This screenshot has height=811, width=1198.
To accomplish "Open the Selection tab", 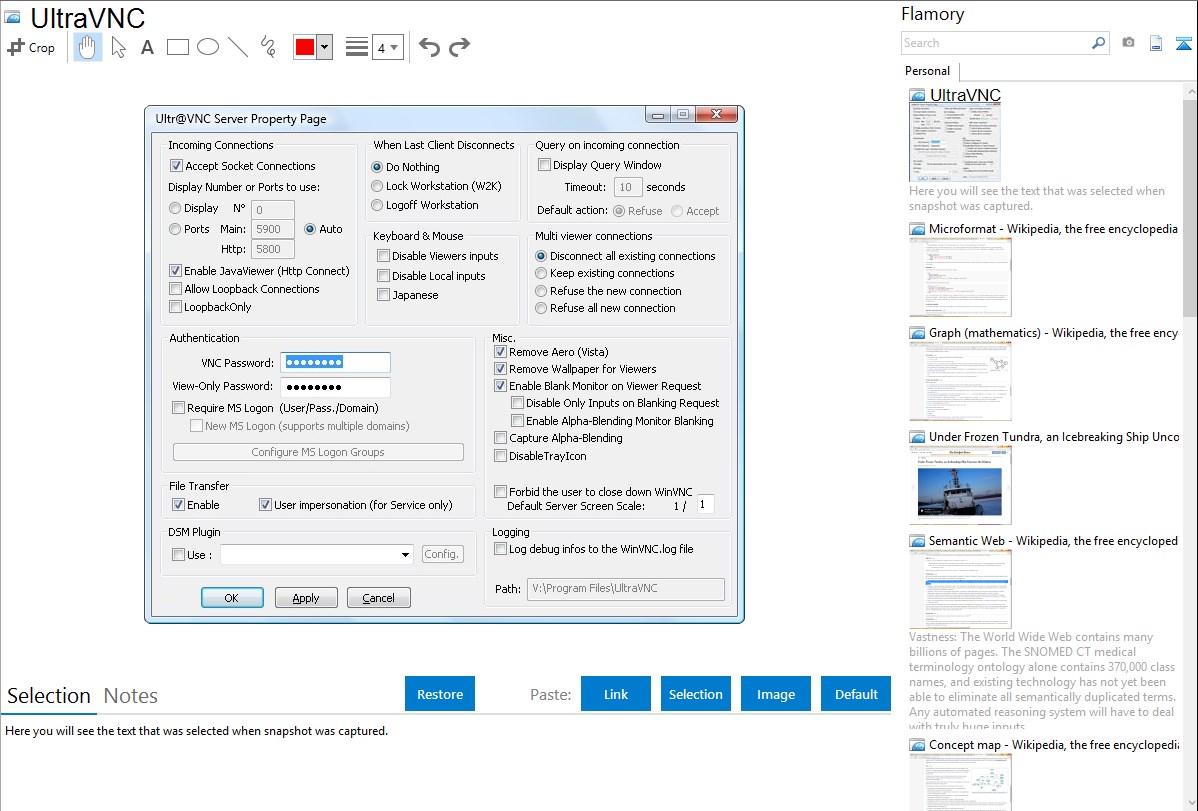I will [49, 696].
